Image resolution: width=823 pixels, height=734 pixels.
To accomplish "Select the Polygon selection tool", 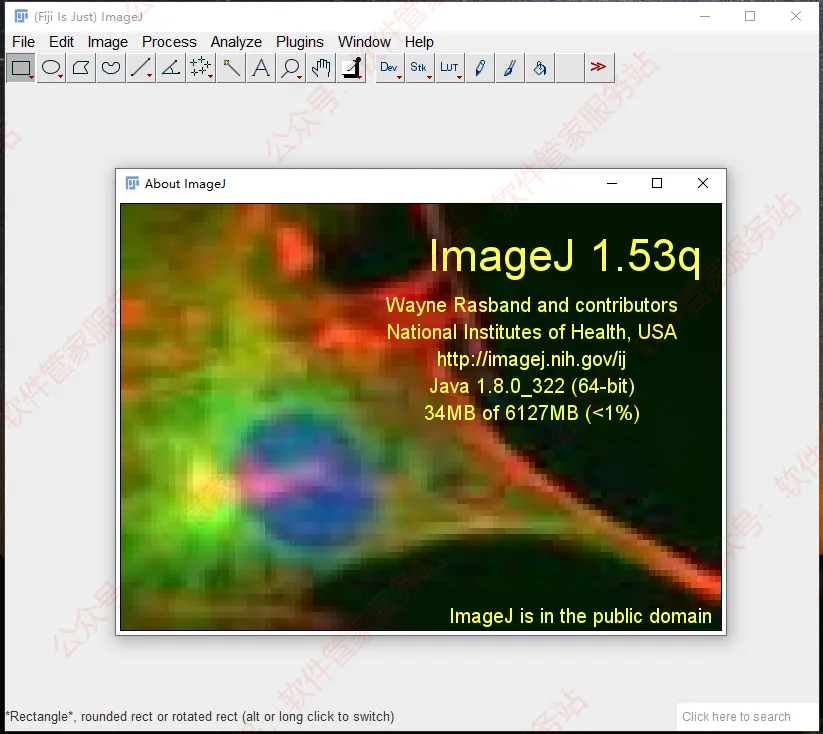I will pyautogui.click(x=81, y=68).
